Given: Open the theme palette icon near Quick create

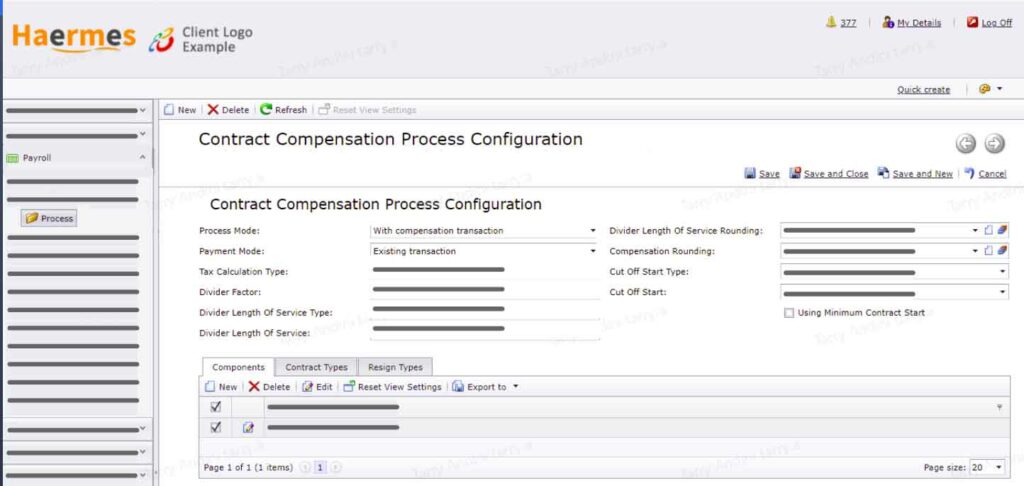Looking at the screenshot, I should [x=985, y=89].
